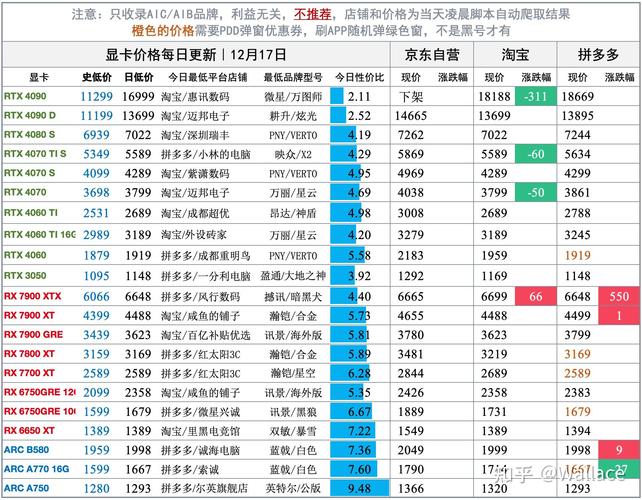Select the 'RX 7800 XT' row label
This screenshot has height=500, width=642.
pyautogui.click(x=29, y=354)
